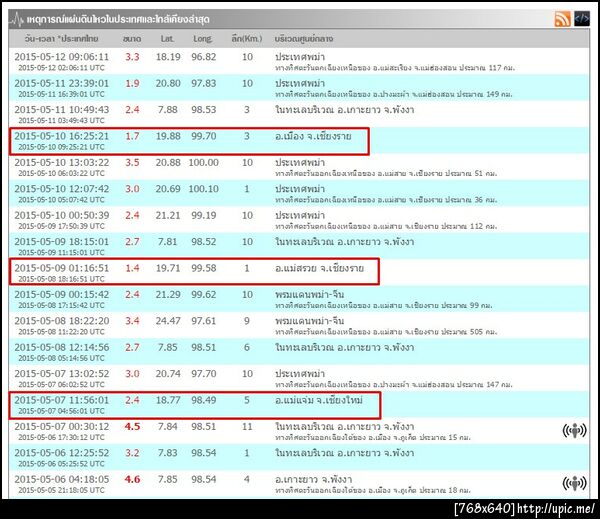Click latitude 18.19 cell
This screenshot has height=519, width=600.
168,57
